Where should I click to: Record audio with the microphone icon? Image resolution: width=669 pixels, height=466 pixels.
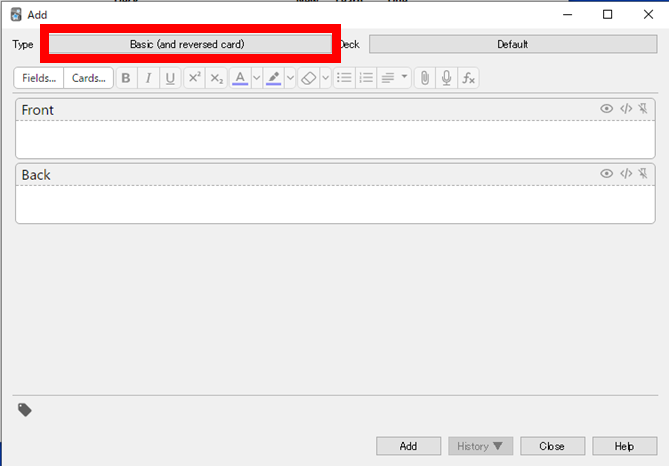point(447,78)
